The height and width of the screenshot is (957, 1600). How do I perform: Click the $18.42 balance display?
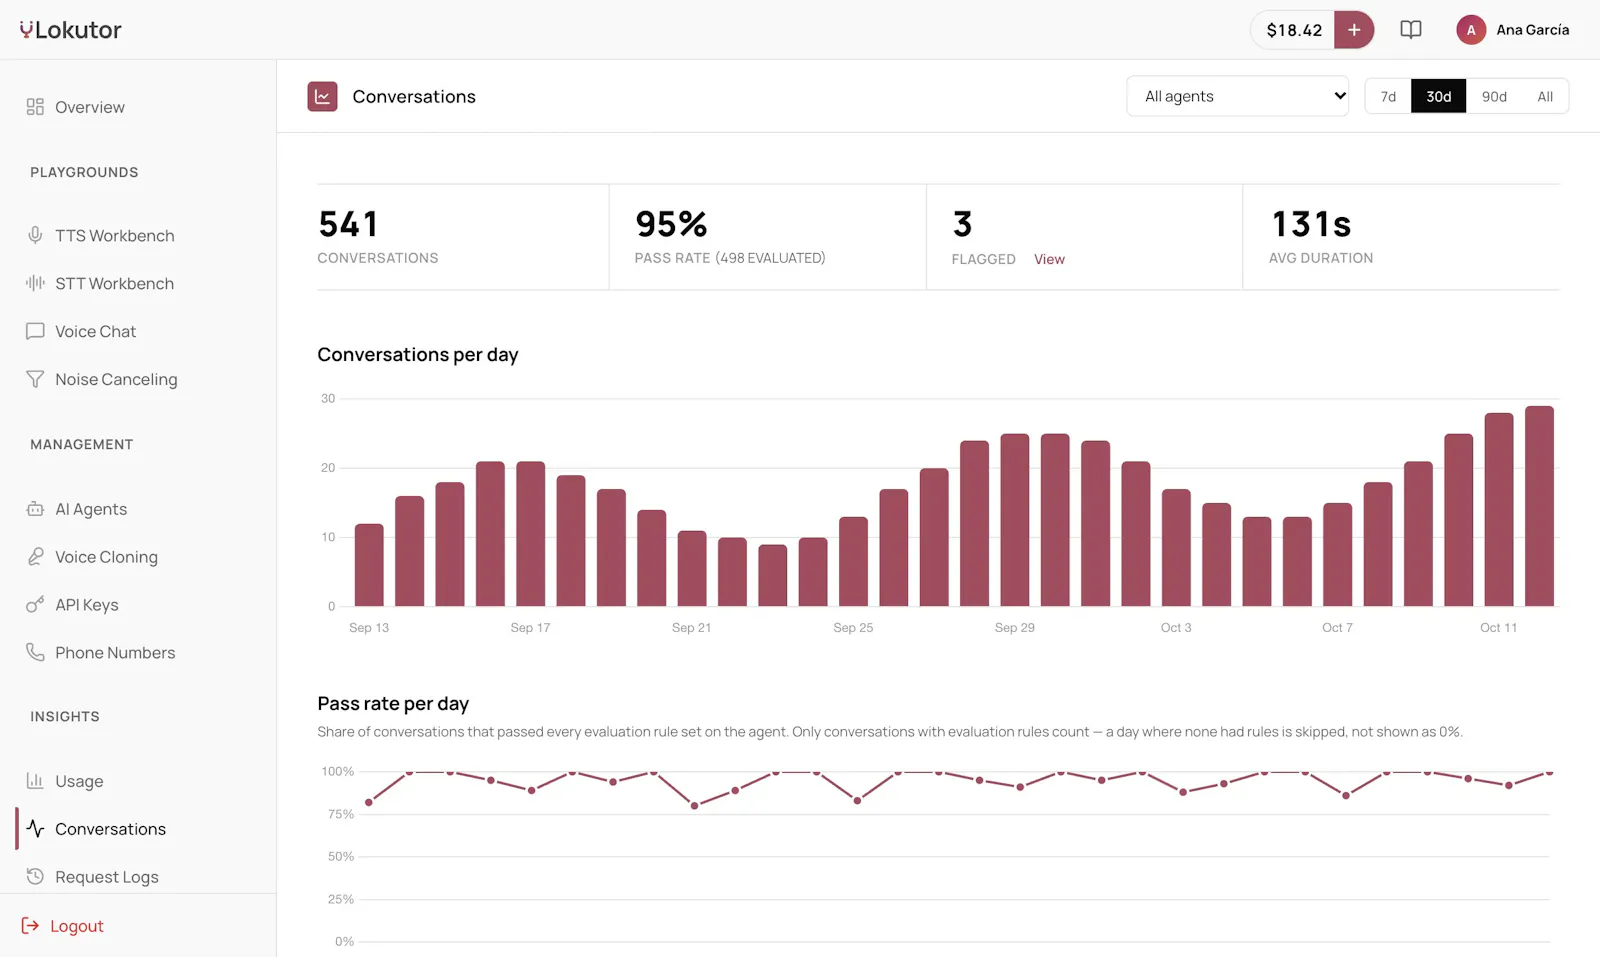tap(1294, 30)
